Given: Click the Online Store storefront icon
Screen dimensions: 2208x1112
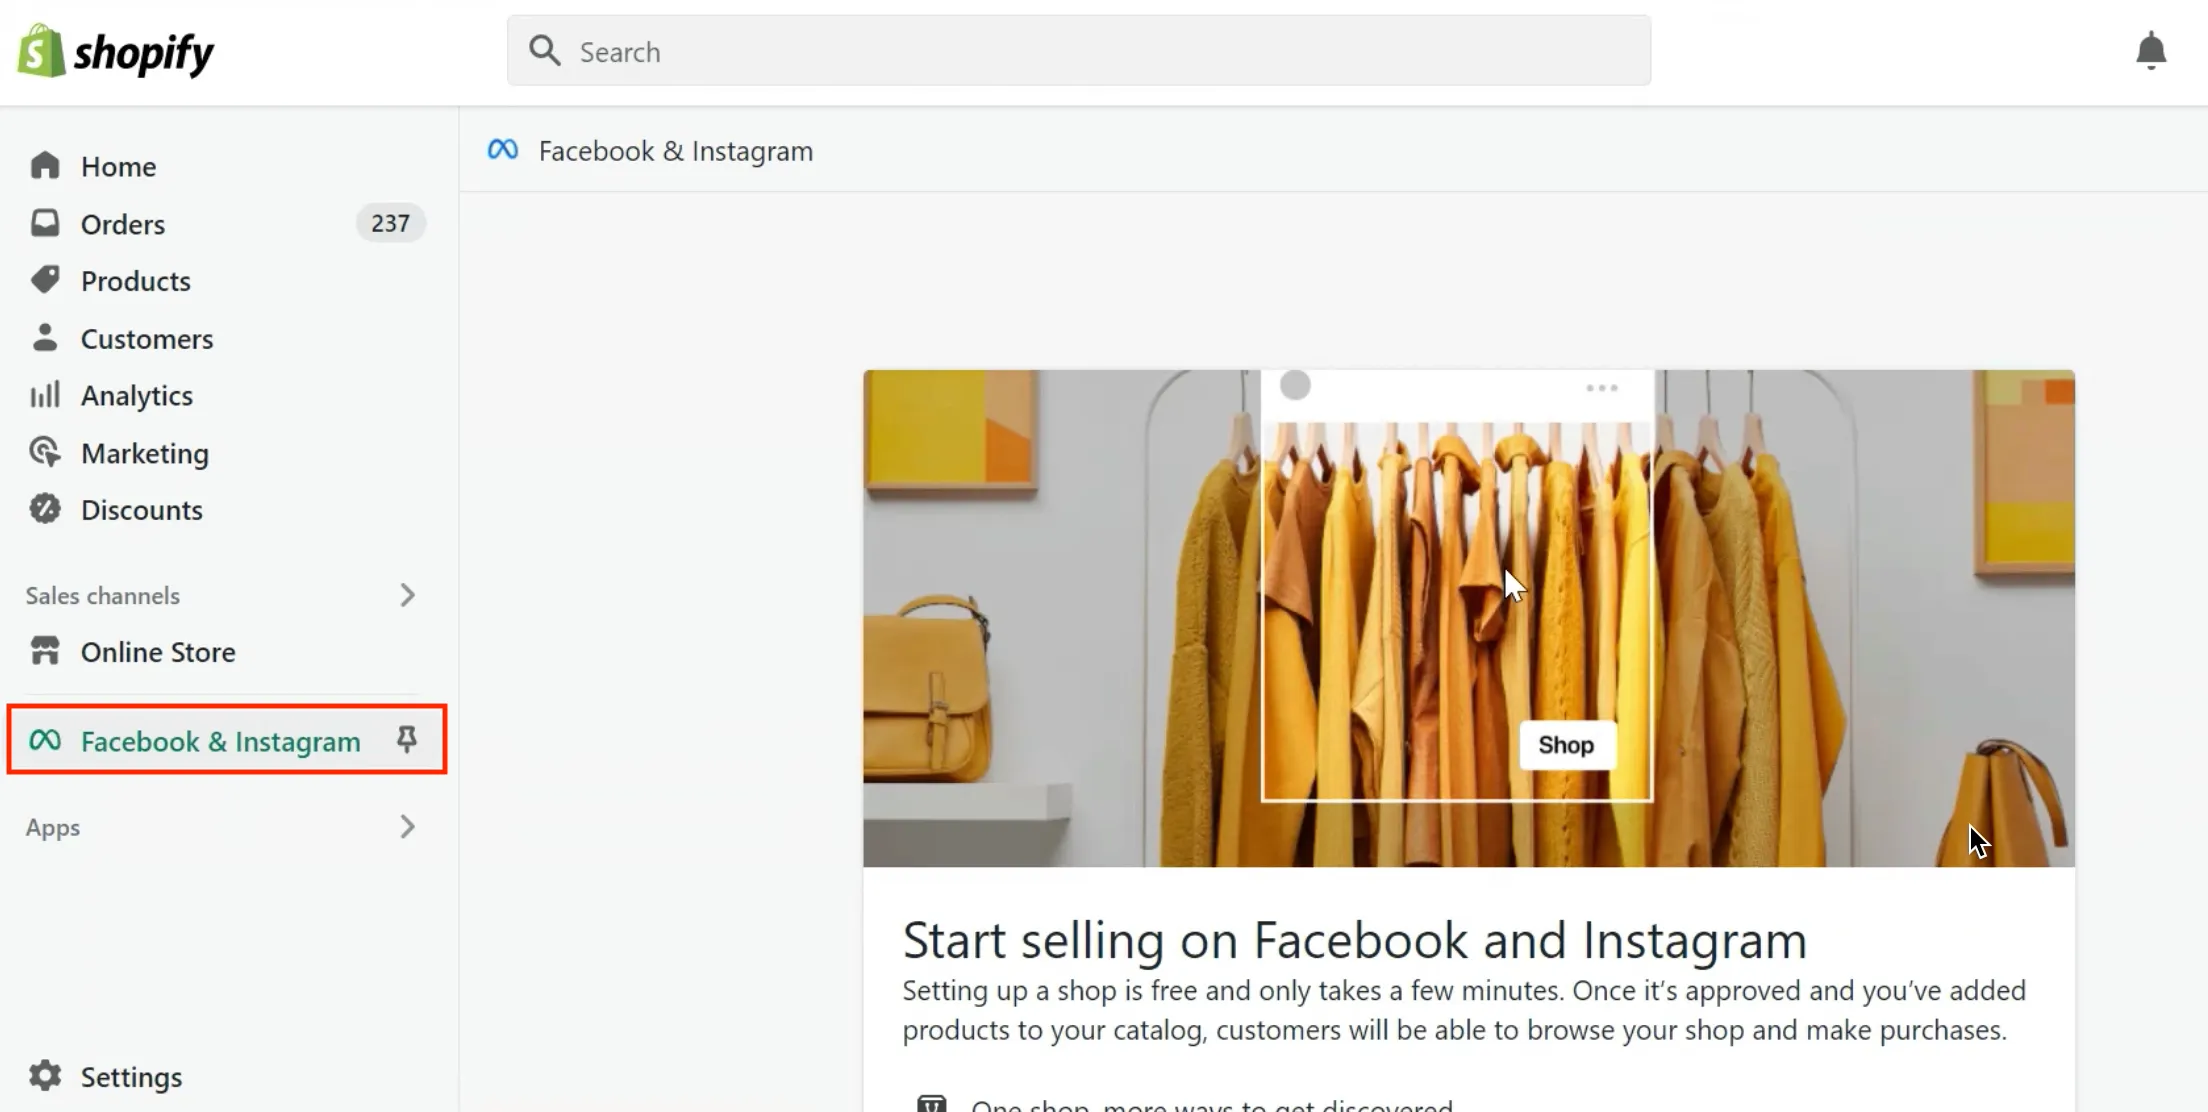Looking at the screenshot, I should pyautogui.click(x=45, y=651).
